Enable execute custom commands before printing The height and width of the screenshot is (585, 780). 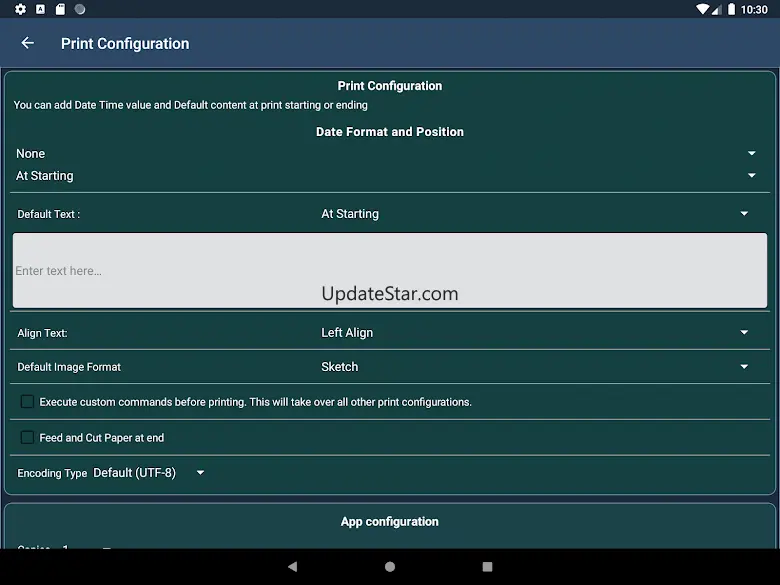27,401
